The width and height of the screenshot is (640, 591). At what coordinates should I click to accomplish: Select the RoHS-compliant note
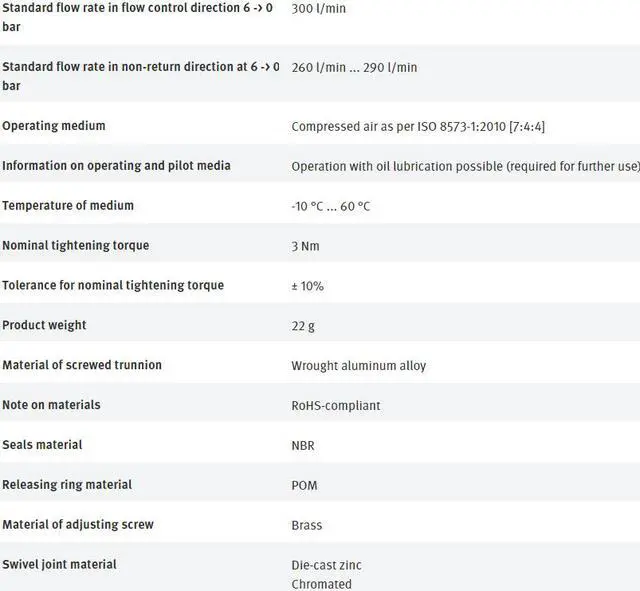(x=335, y=406)
